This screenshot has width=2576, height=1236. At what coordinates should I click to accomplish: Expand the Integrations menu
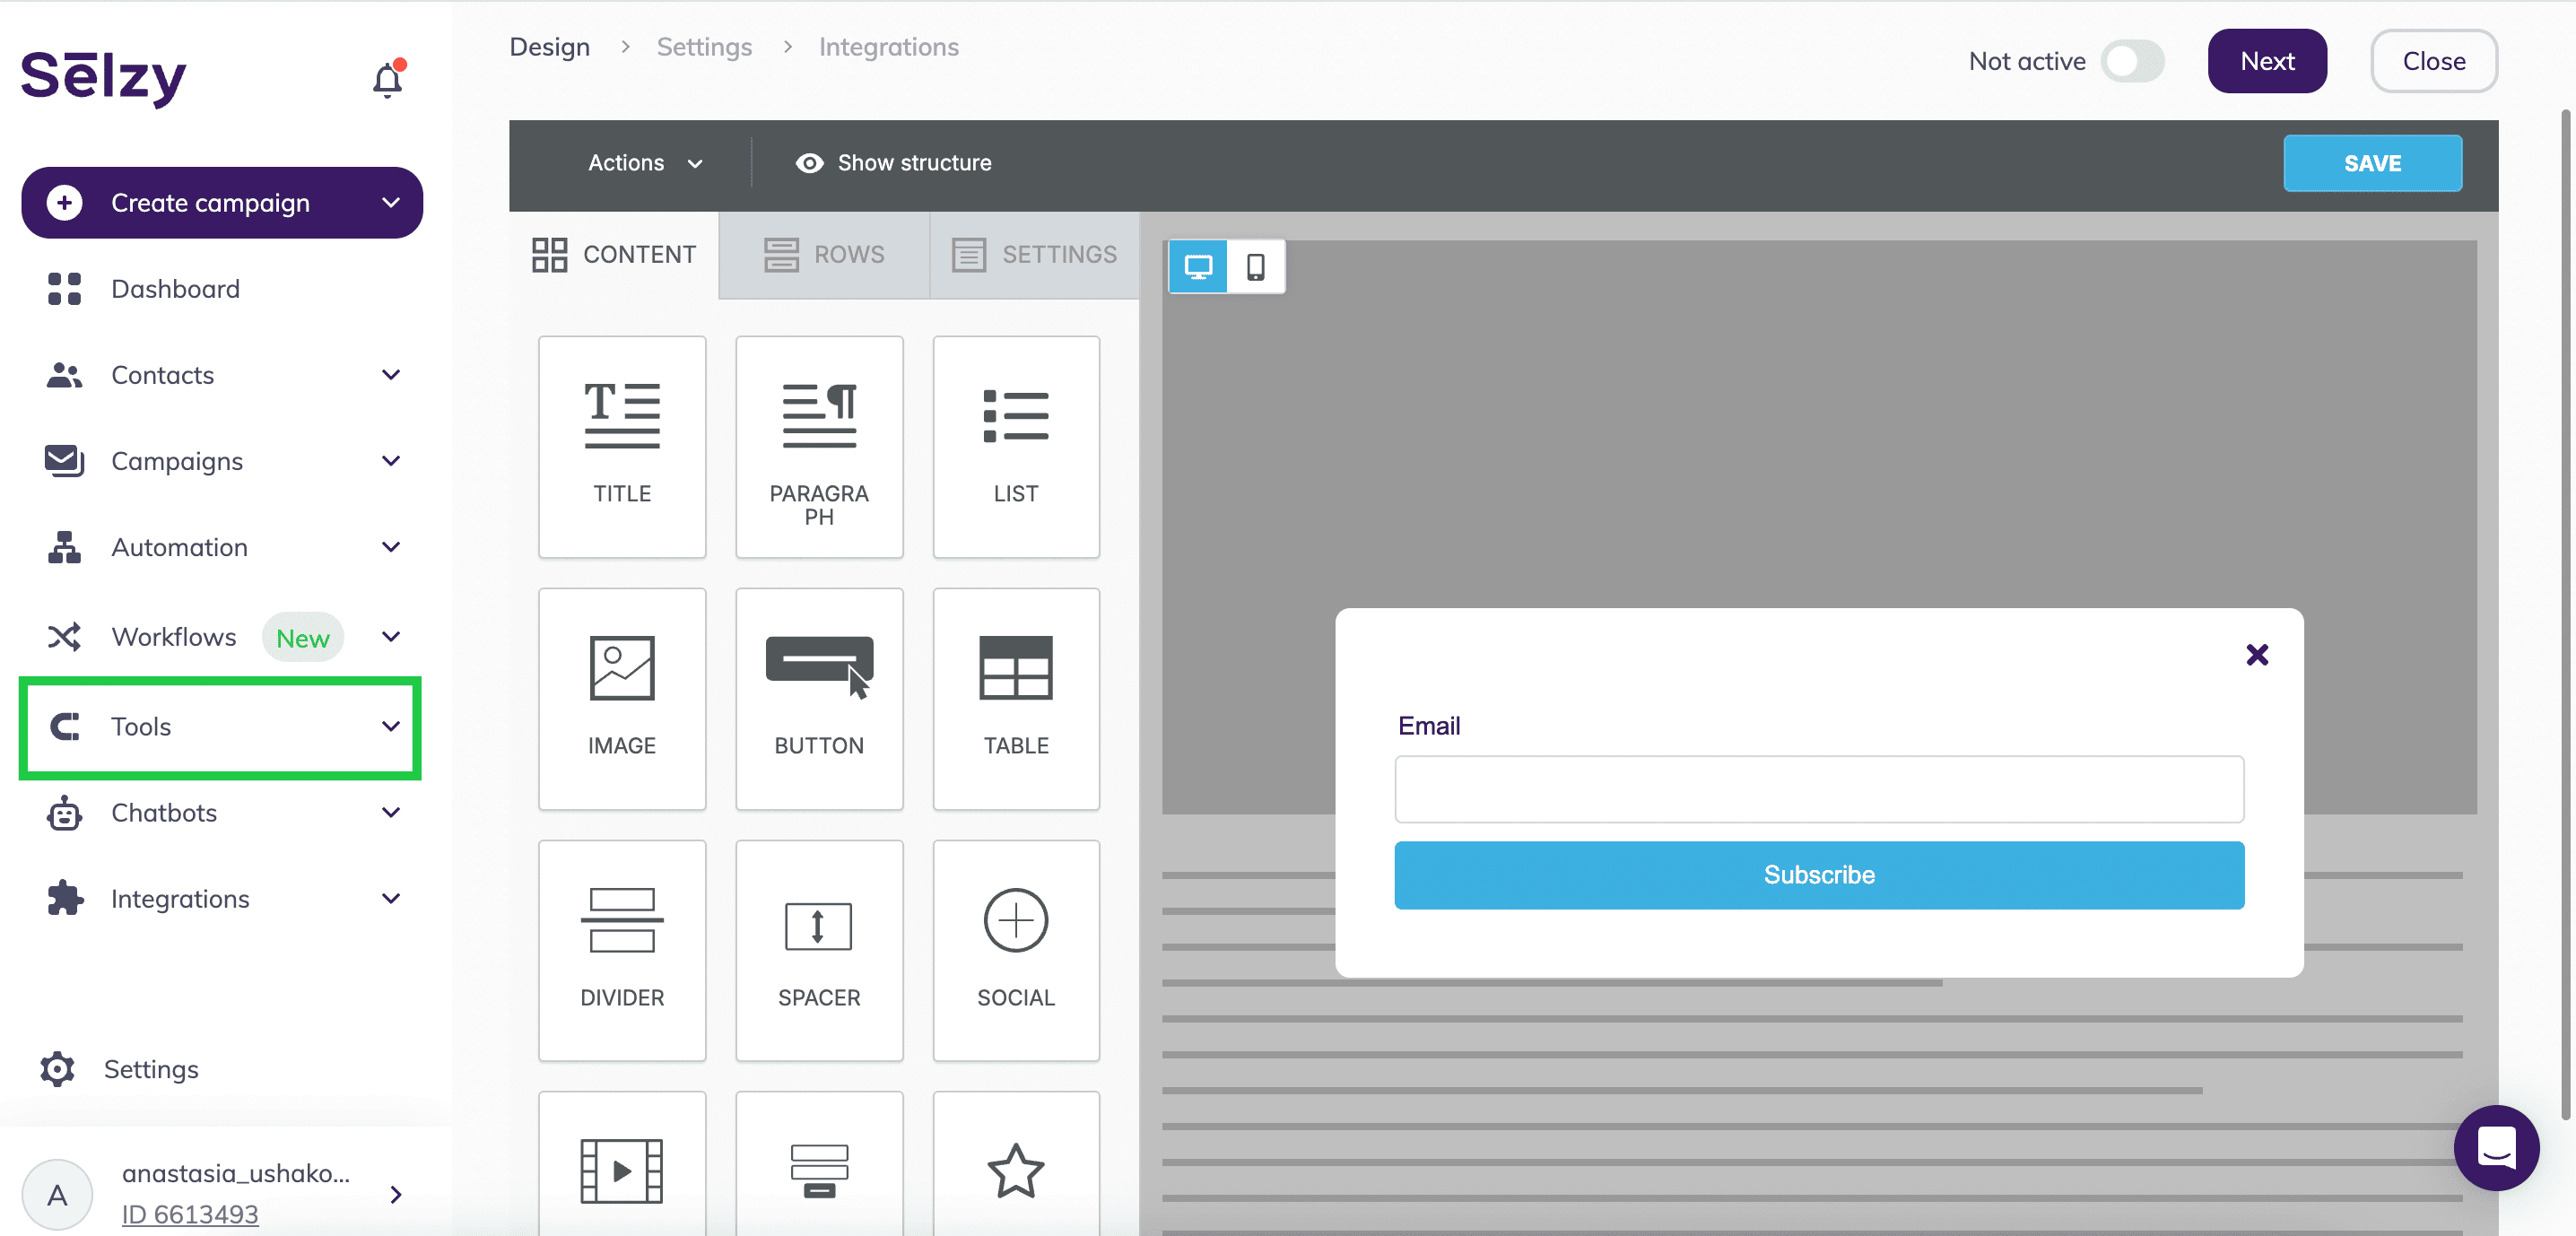click(x=391, y=899)
